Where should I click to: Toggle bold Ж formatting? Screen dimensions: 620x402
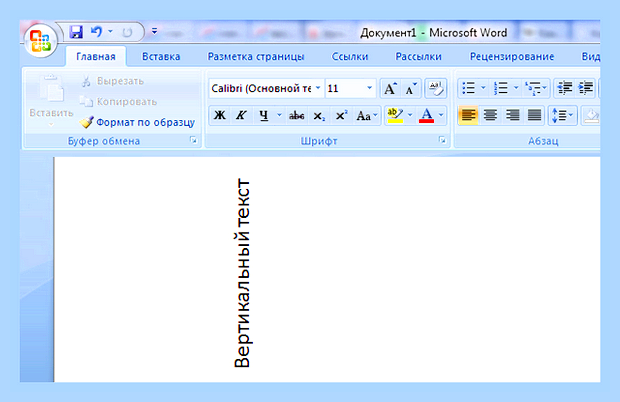point(219,115)
